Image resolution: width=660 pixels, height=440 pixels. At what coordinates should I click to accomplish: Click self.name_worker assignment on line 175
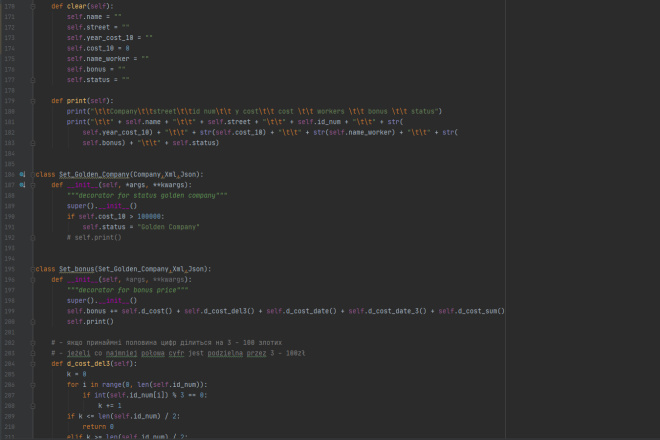108,59
